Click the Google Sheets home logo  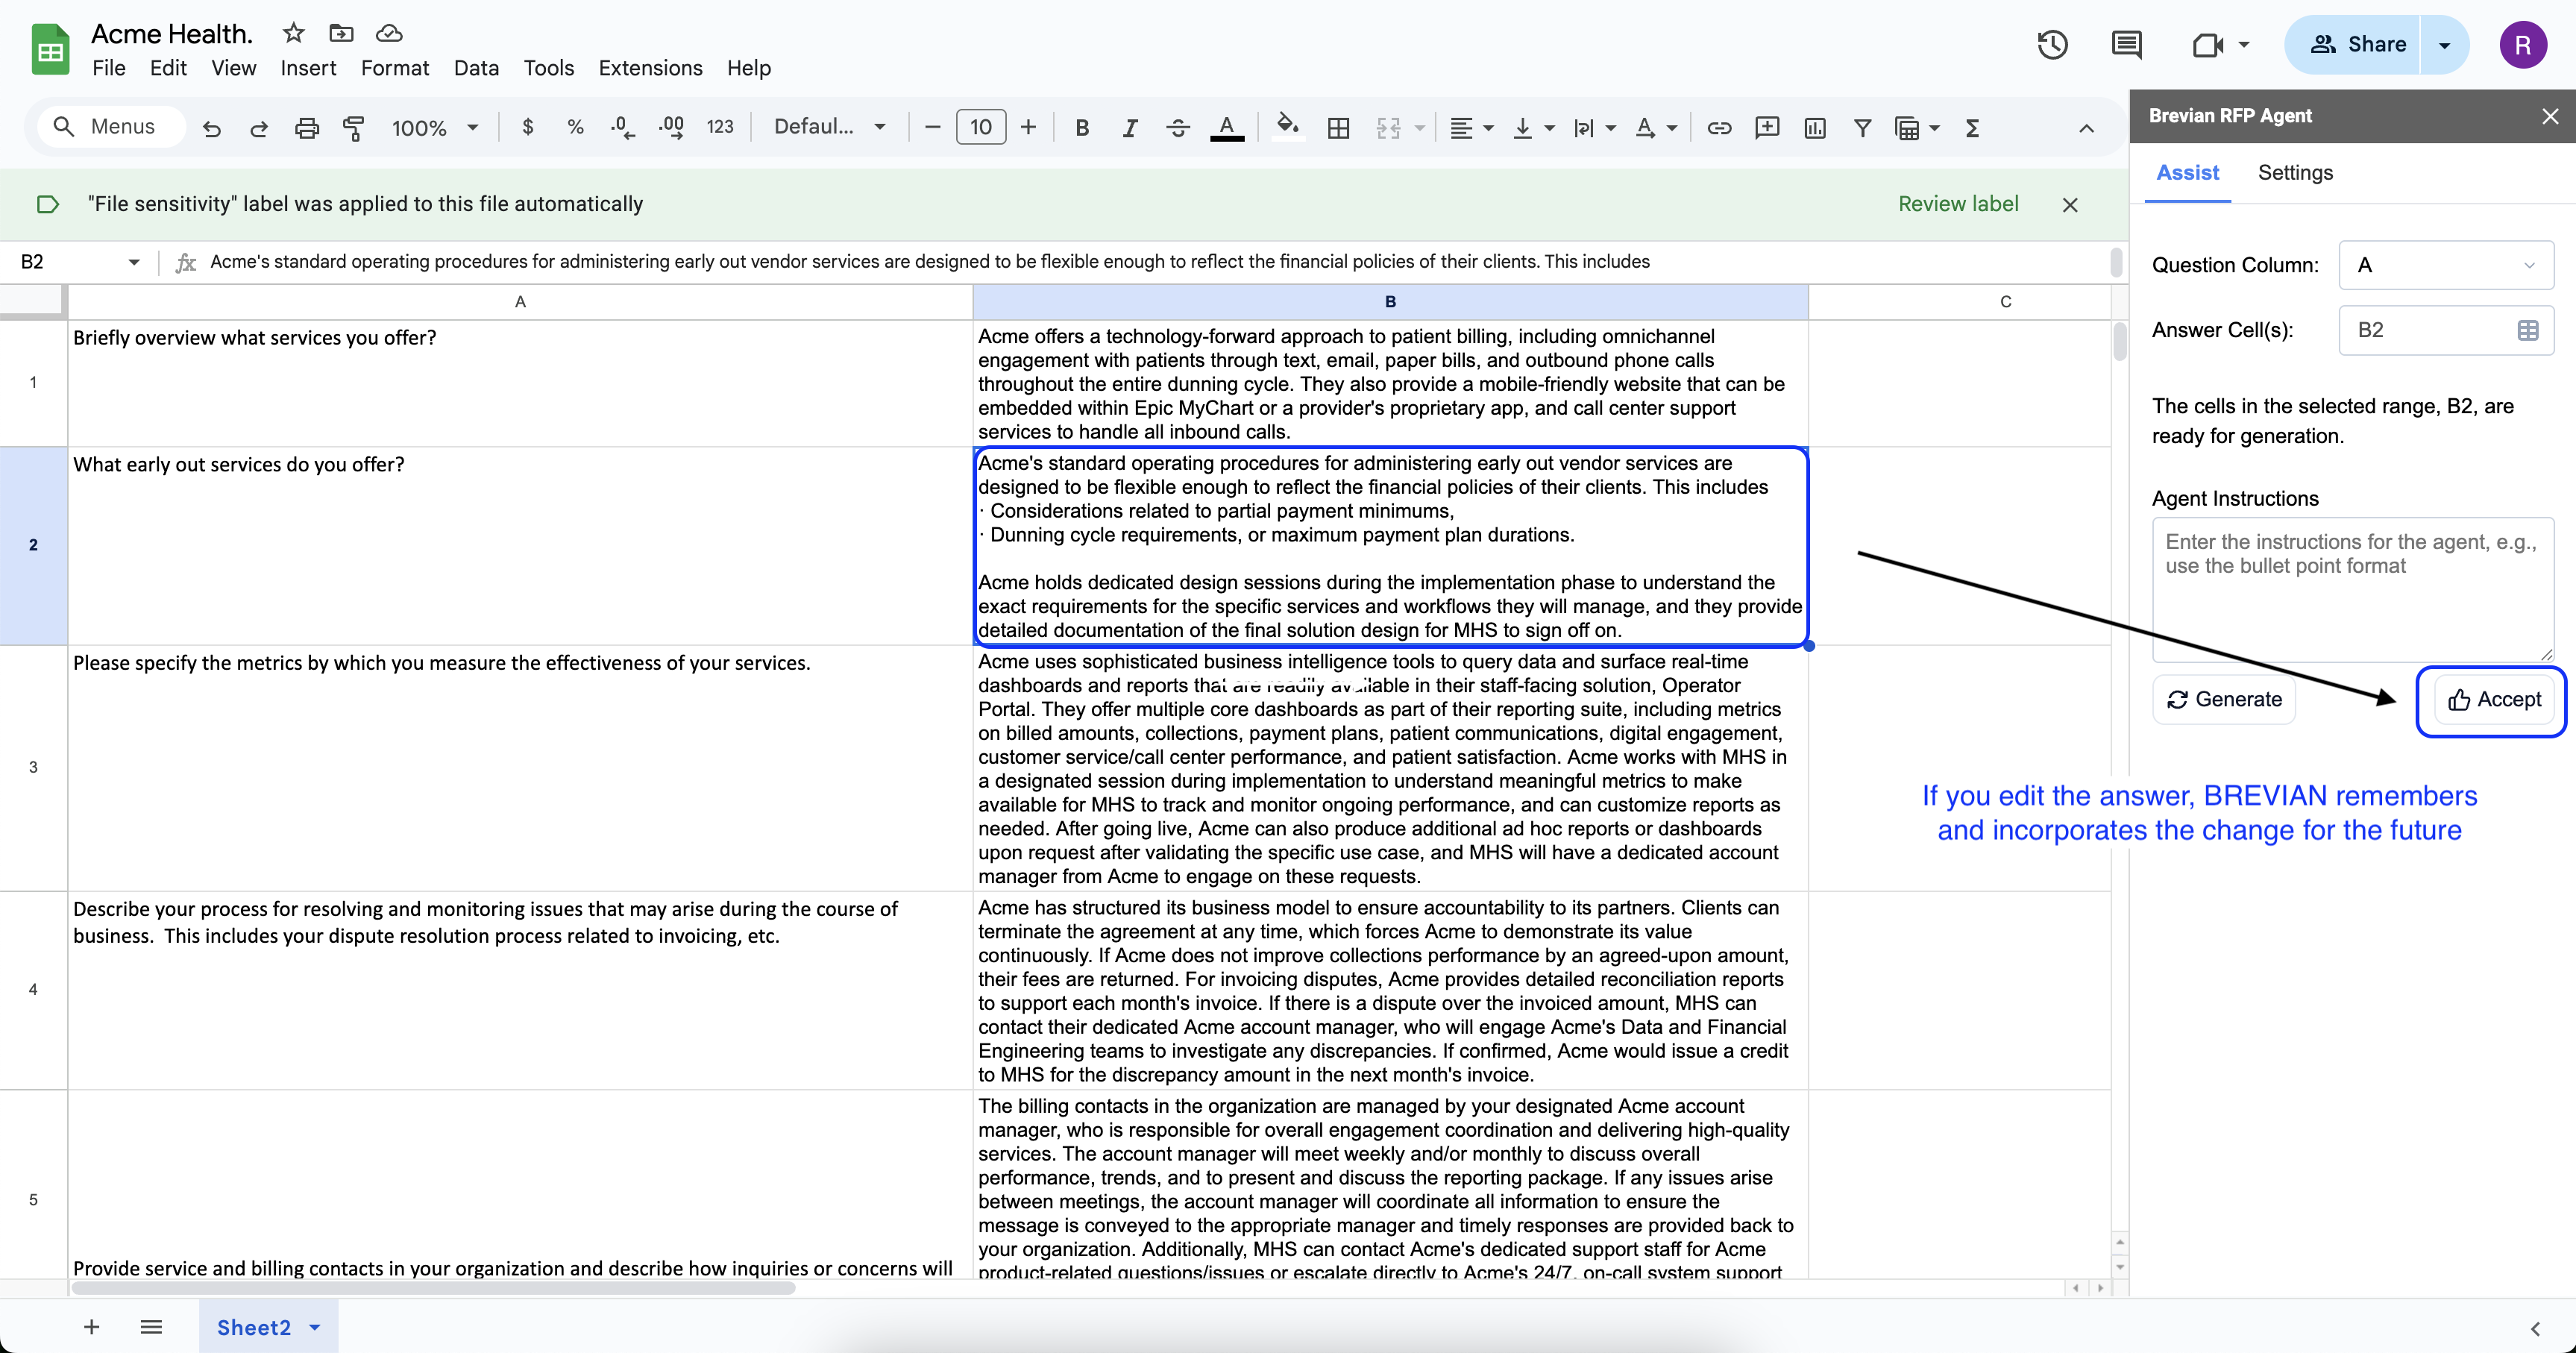[50, 49]
